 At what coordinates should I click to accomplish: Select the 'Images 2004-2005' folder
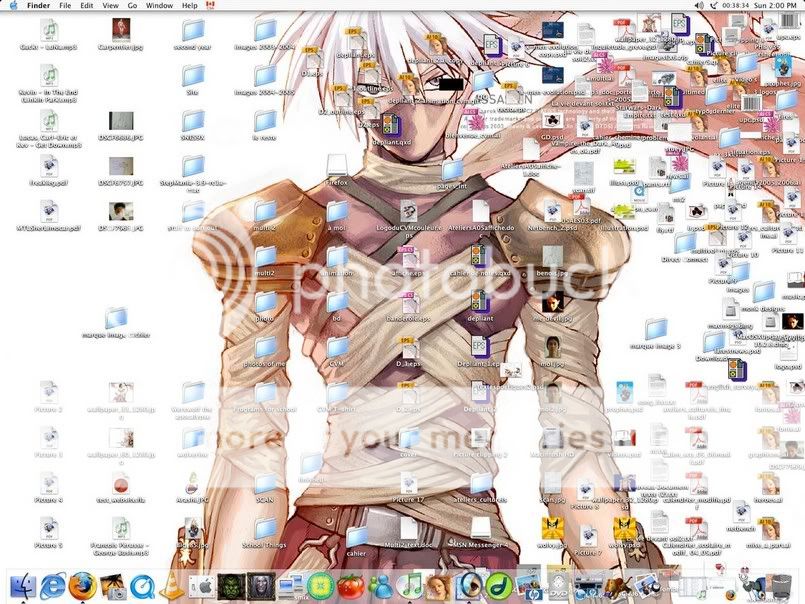265,76
